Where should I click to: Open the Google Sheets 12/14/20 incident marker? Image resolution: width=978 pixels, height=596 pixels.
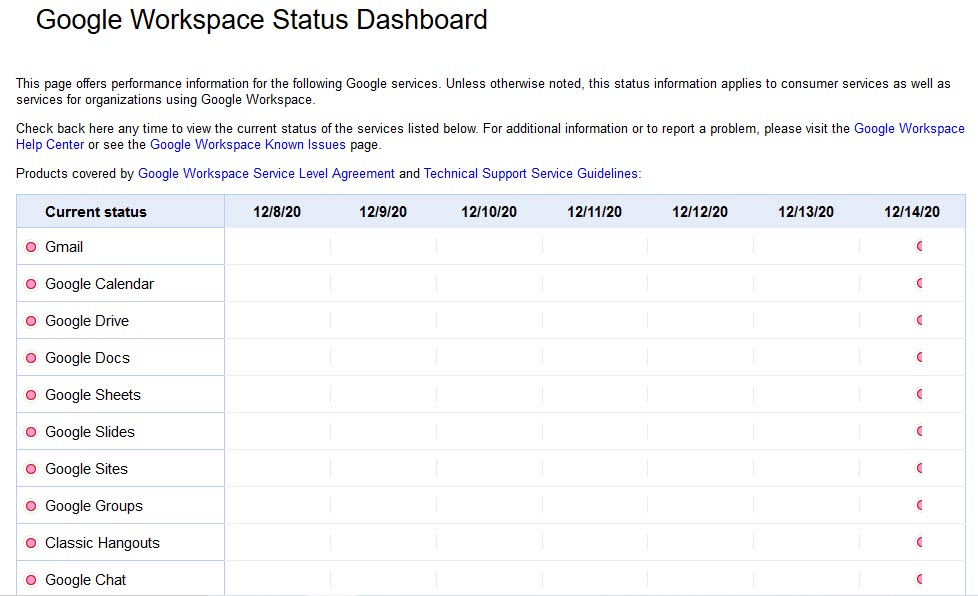pyautogui.click(x=919, y=394)
